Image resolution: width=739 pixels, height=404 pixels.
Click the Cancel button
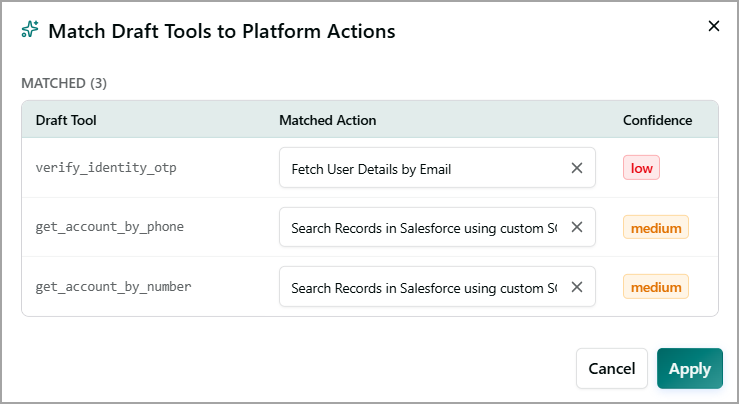[x=612, y=369]
